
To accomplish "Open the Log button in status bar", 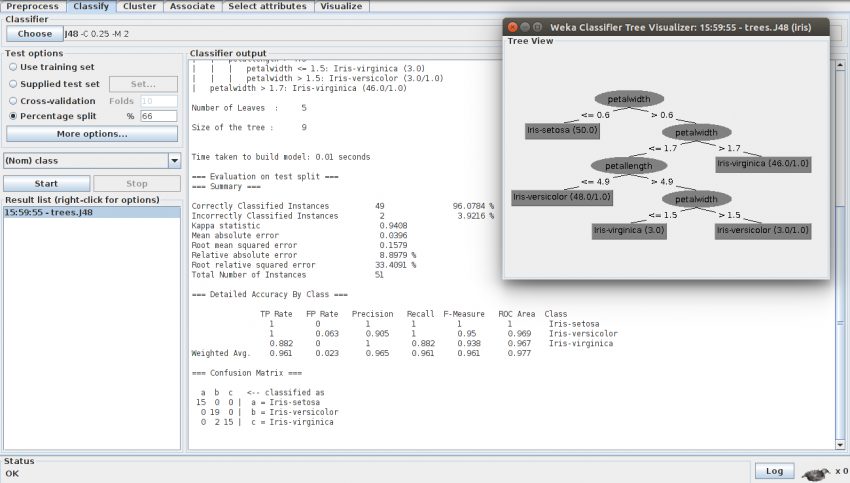I will point(773,471).
